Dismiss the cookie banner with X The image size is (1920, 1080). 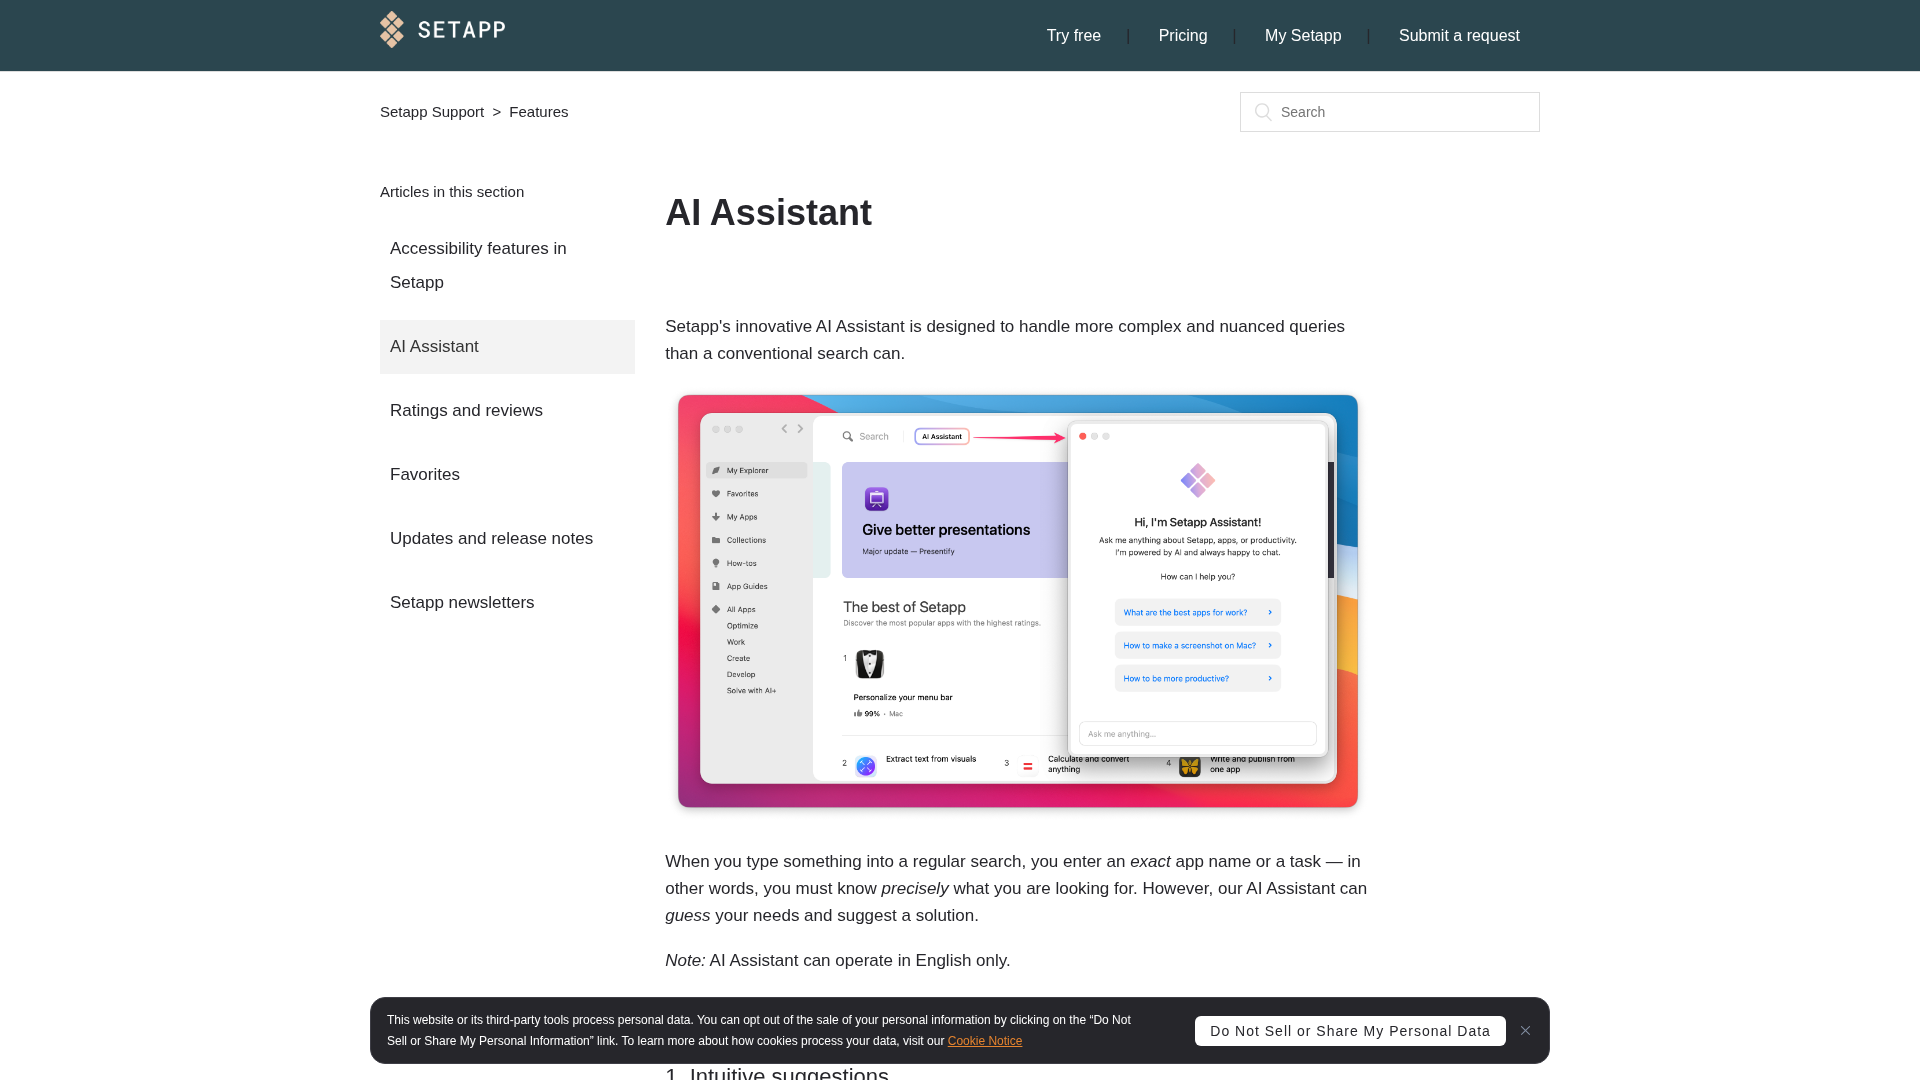(x=1525, y=1031)
